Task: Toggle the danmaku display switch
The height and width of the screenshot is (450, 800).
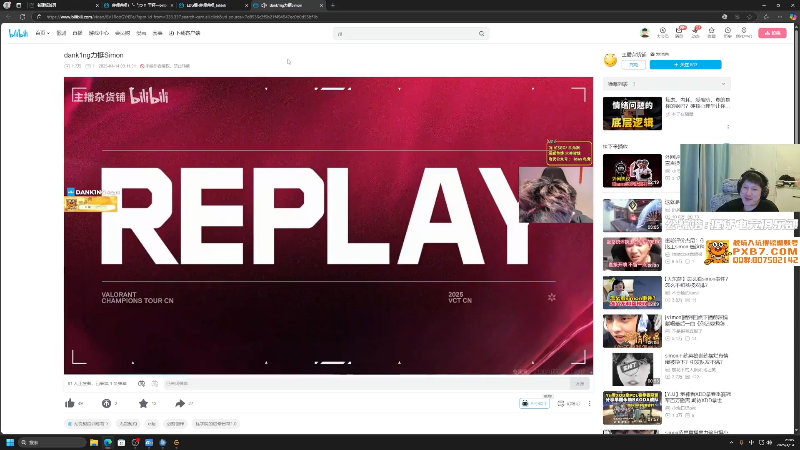Action: (141, 384)
